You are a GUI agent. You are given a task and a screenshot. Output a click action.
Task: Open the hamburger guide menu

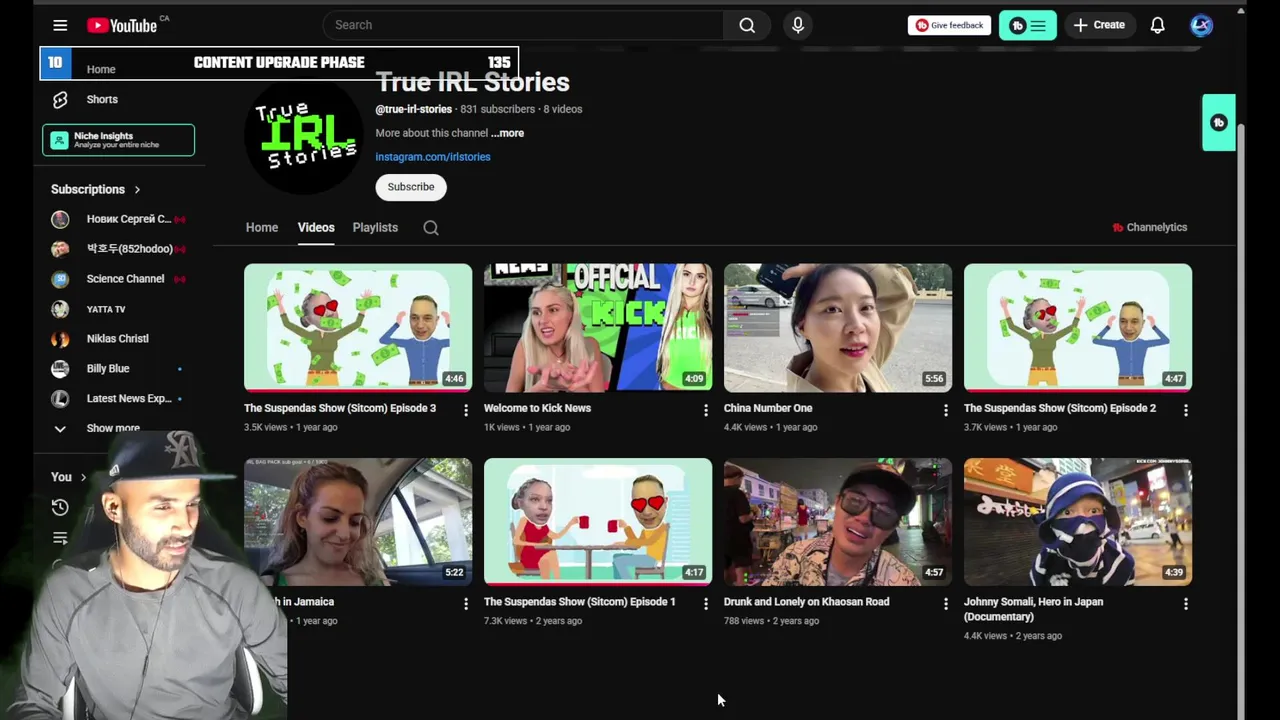[x=60, y=25]
